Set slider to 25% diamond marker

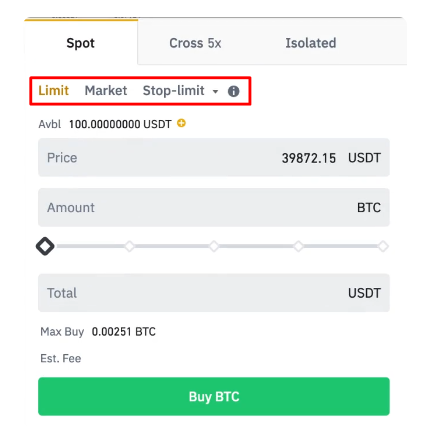pos(129,246)
